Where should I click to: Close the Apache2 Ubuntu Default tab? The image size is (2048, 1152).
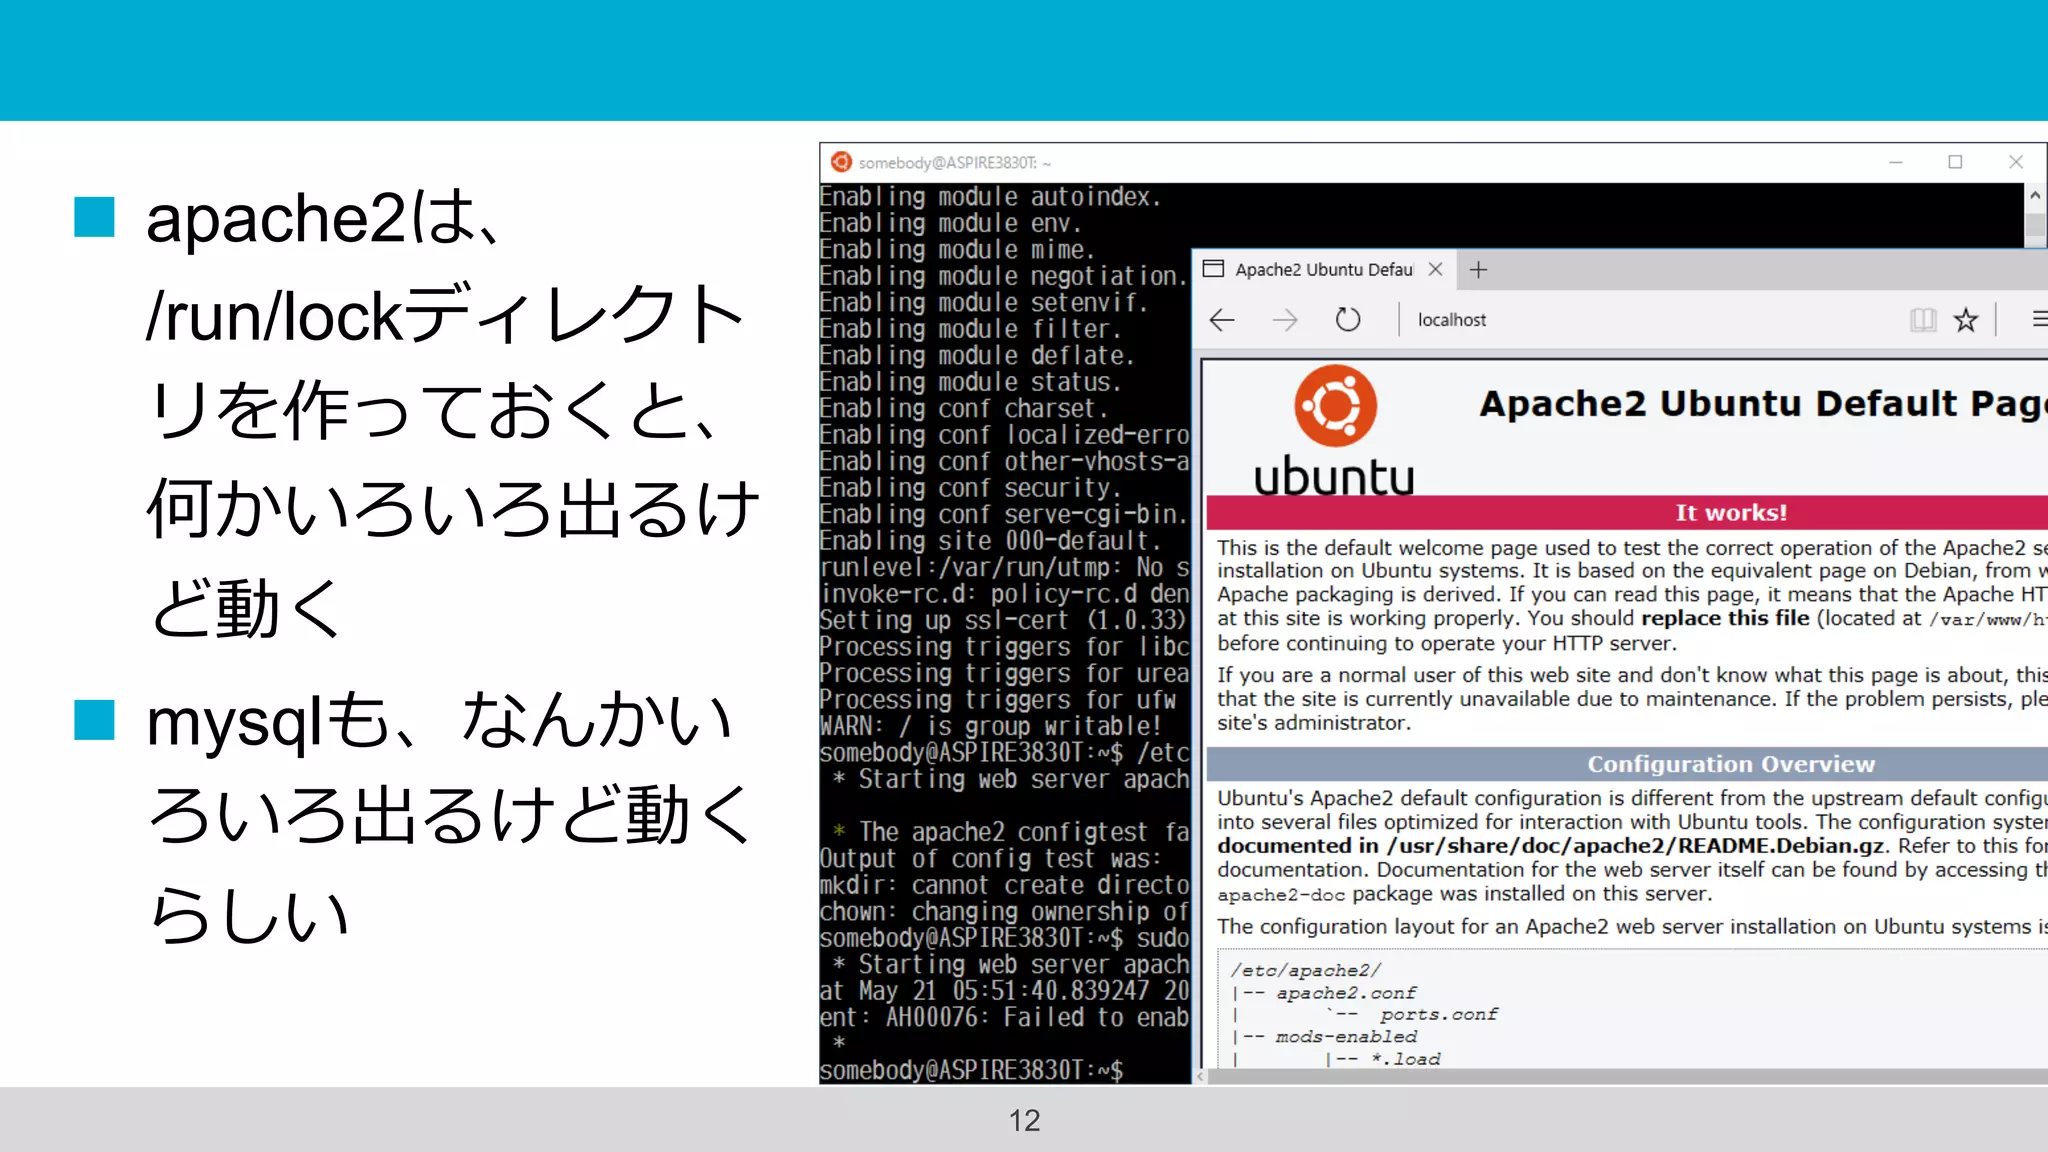click(1435, 269)
